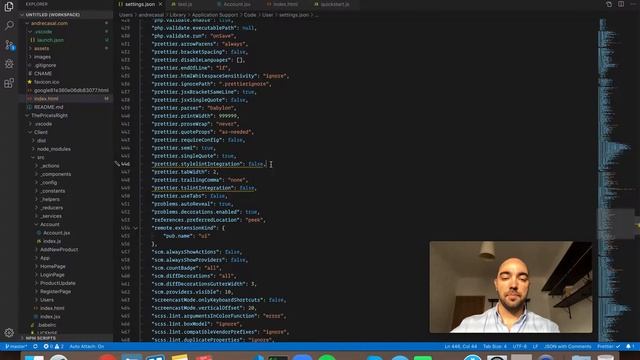Fold the remote.extensionKind block at line 454
This screenshot has width=640, height=360.
(x=136, y=228)
